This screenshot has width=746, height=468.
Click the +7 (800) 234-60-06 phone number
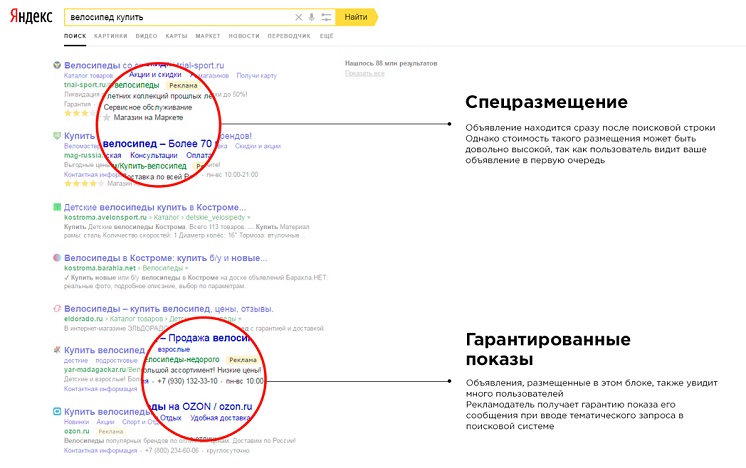[x=172, y=450]
